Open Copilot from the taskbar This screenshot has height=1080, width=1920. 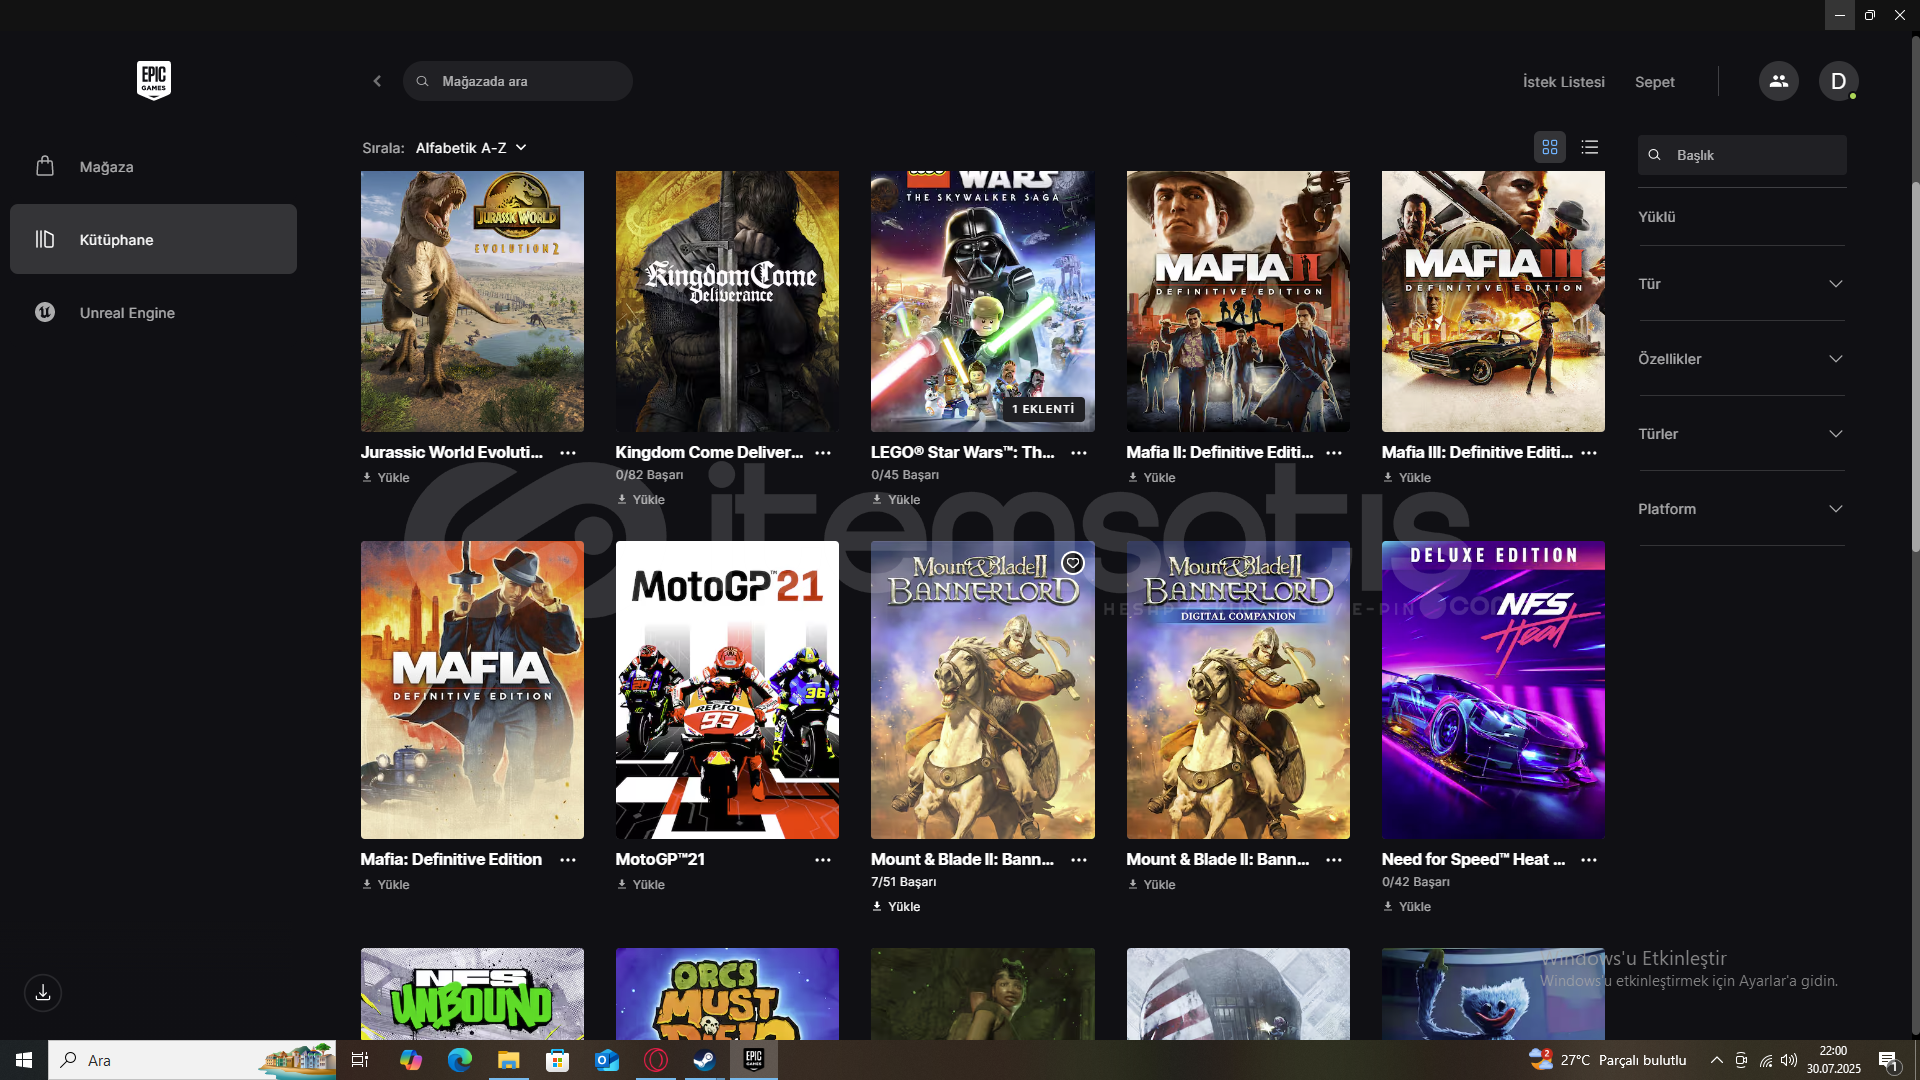(x=410, y=1060)
